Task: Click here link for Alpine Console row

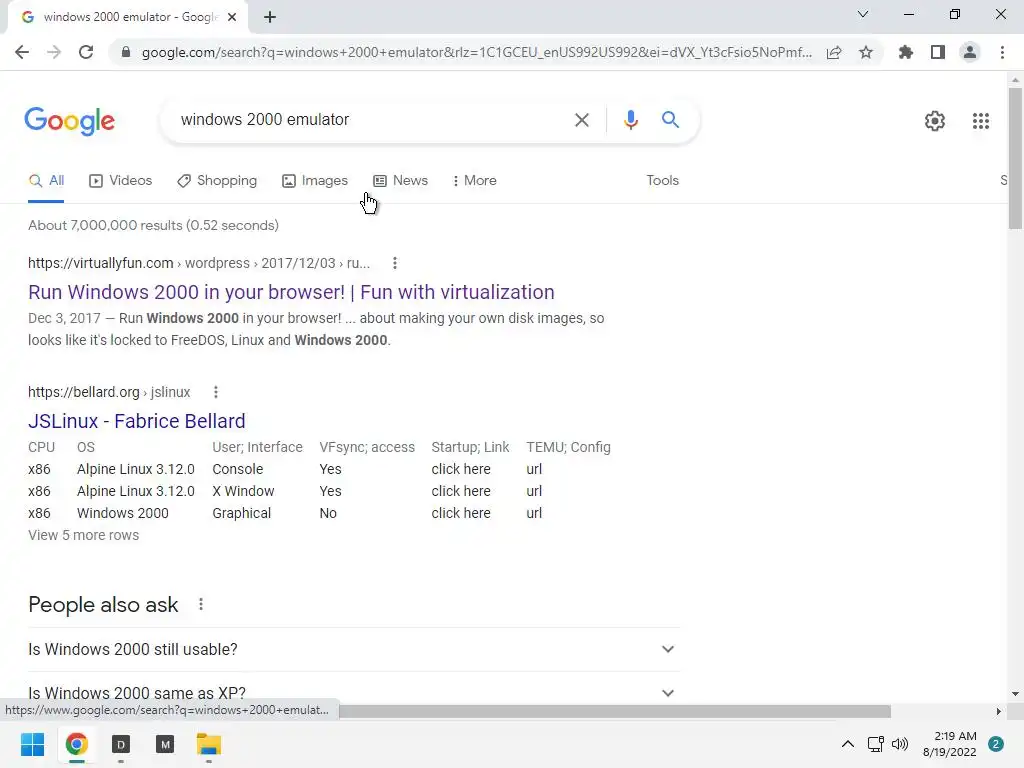Action: coord(461,470)
